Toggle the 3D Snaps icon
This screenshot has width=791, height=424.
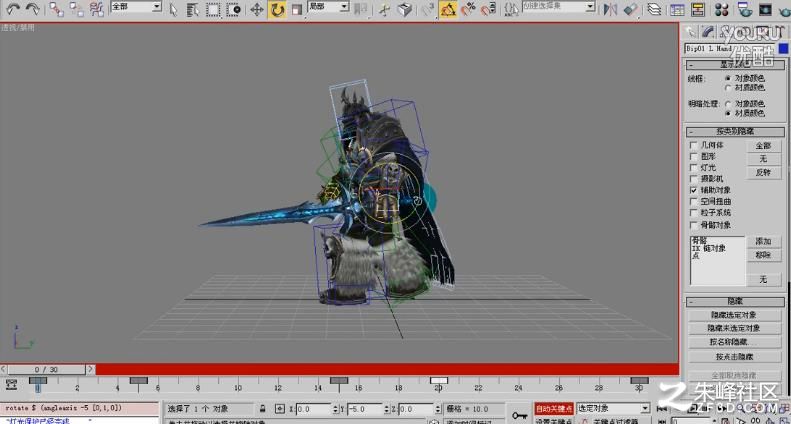pos(428,9)
